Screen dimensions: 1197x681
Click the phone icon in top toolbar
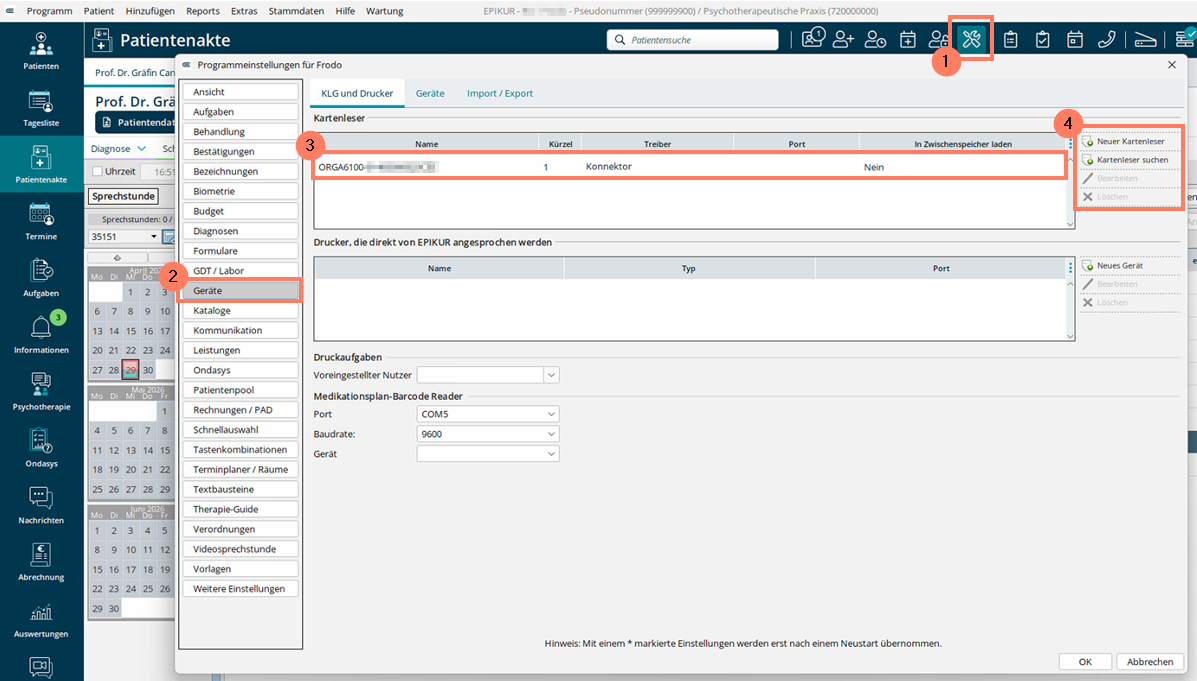1106,39
